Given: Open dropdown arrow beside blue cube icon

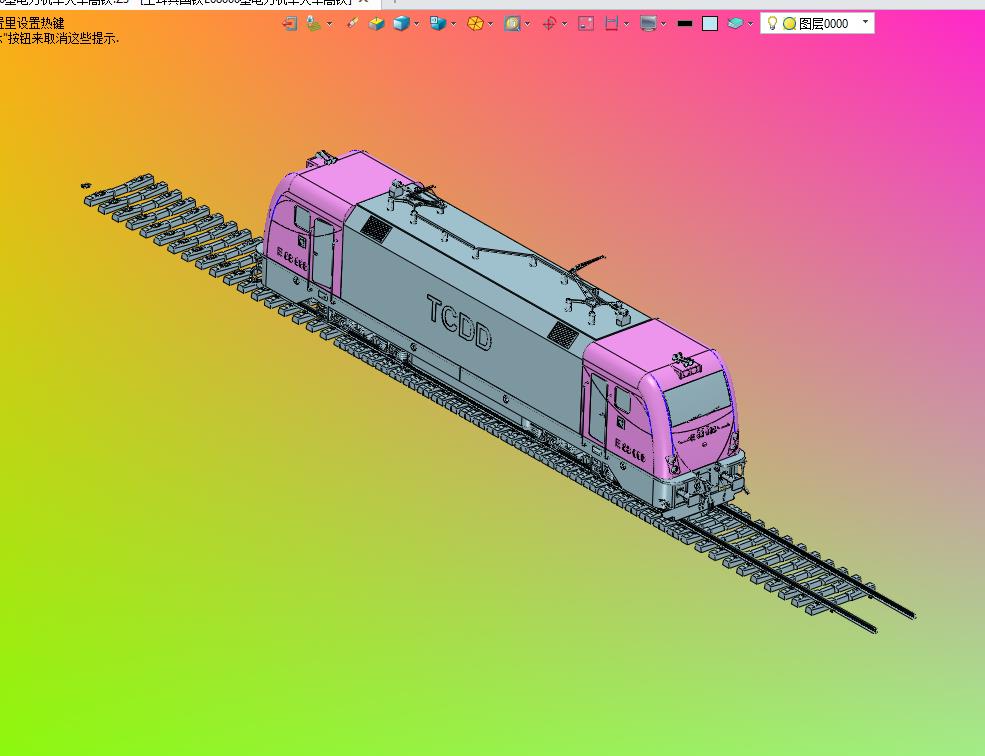Looking at the screenshot, I should coord(416,24).
